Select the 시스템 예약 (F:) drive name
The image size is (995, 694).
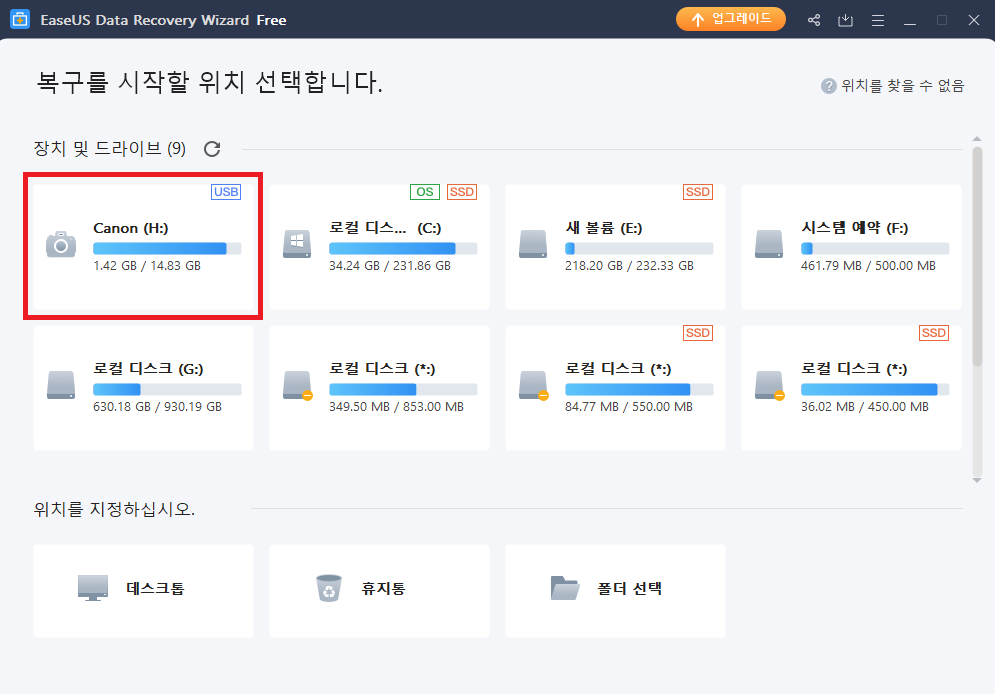pyautogui.click(x=854, y=228)
